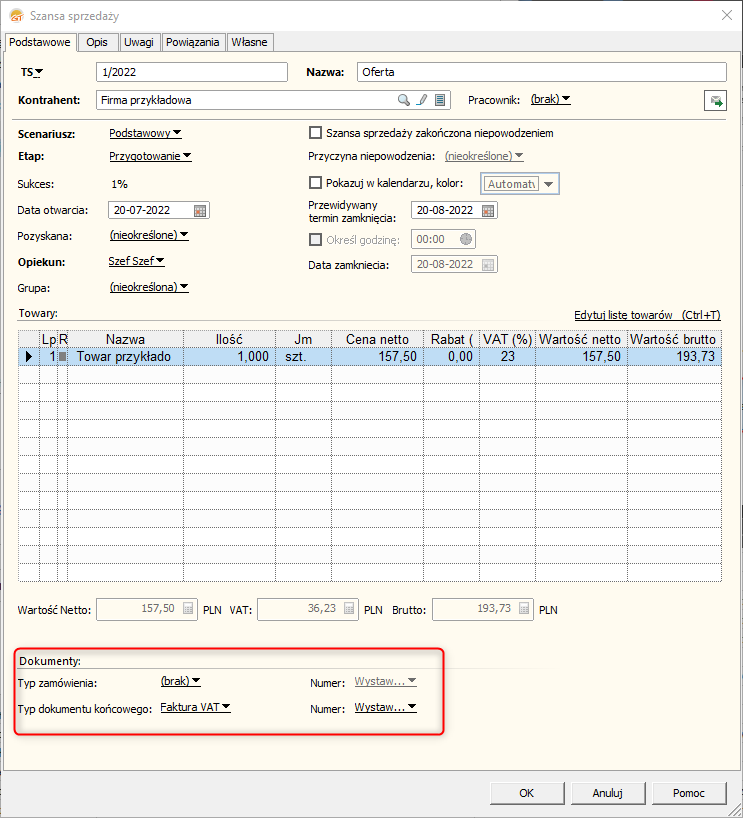Image resolution: width=743 pixels, height=818 pixels.
Task: Click the pencil edit icon in Kontrahent field
Action: 422,100
